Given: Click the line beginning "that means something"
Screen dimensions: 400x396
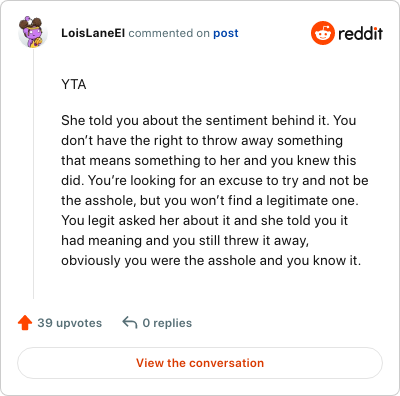Looking at the screenshot, I should 209,160.
